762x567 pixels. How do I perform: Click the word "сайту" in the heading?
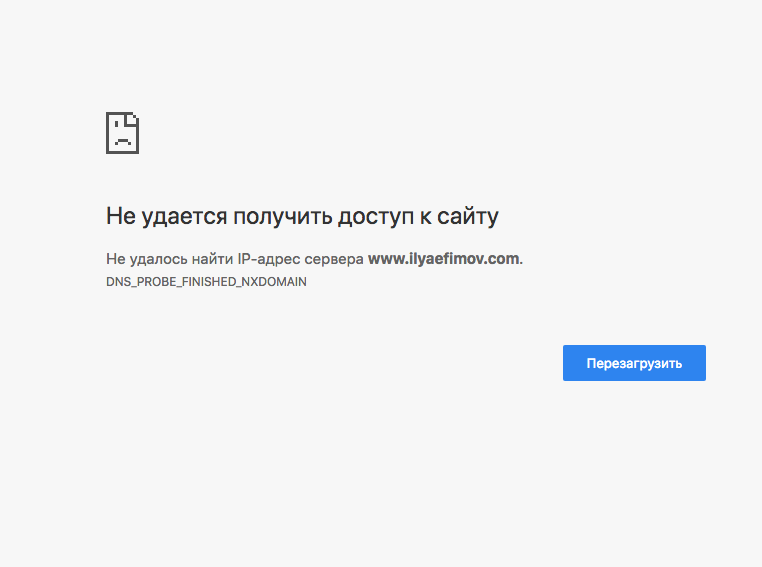click(x=468, y=216)
